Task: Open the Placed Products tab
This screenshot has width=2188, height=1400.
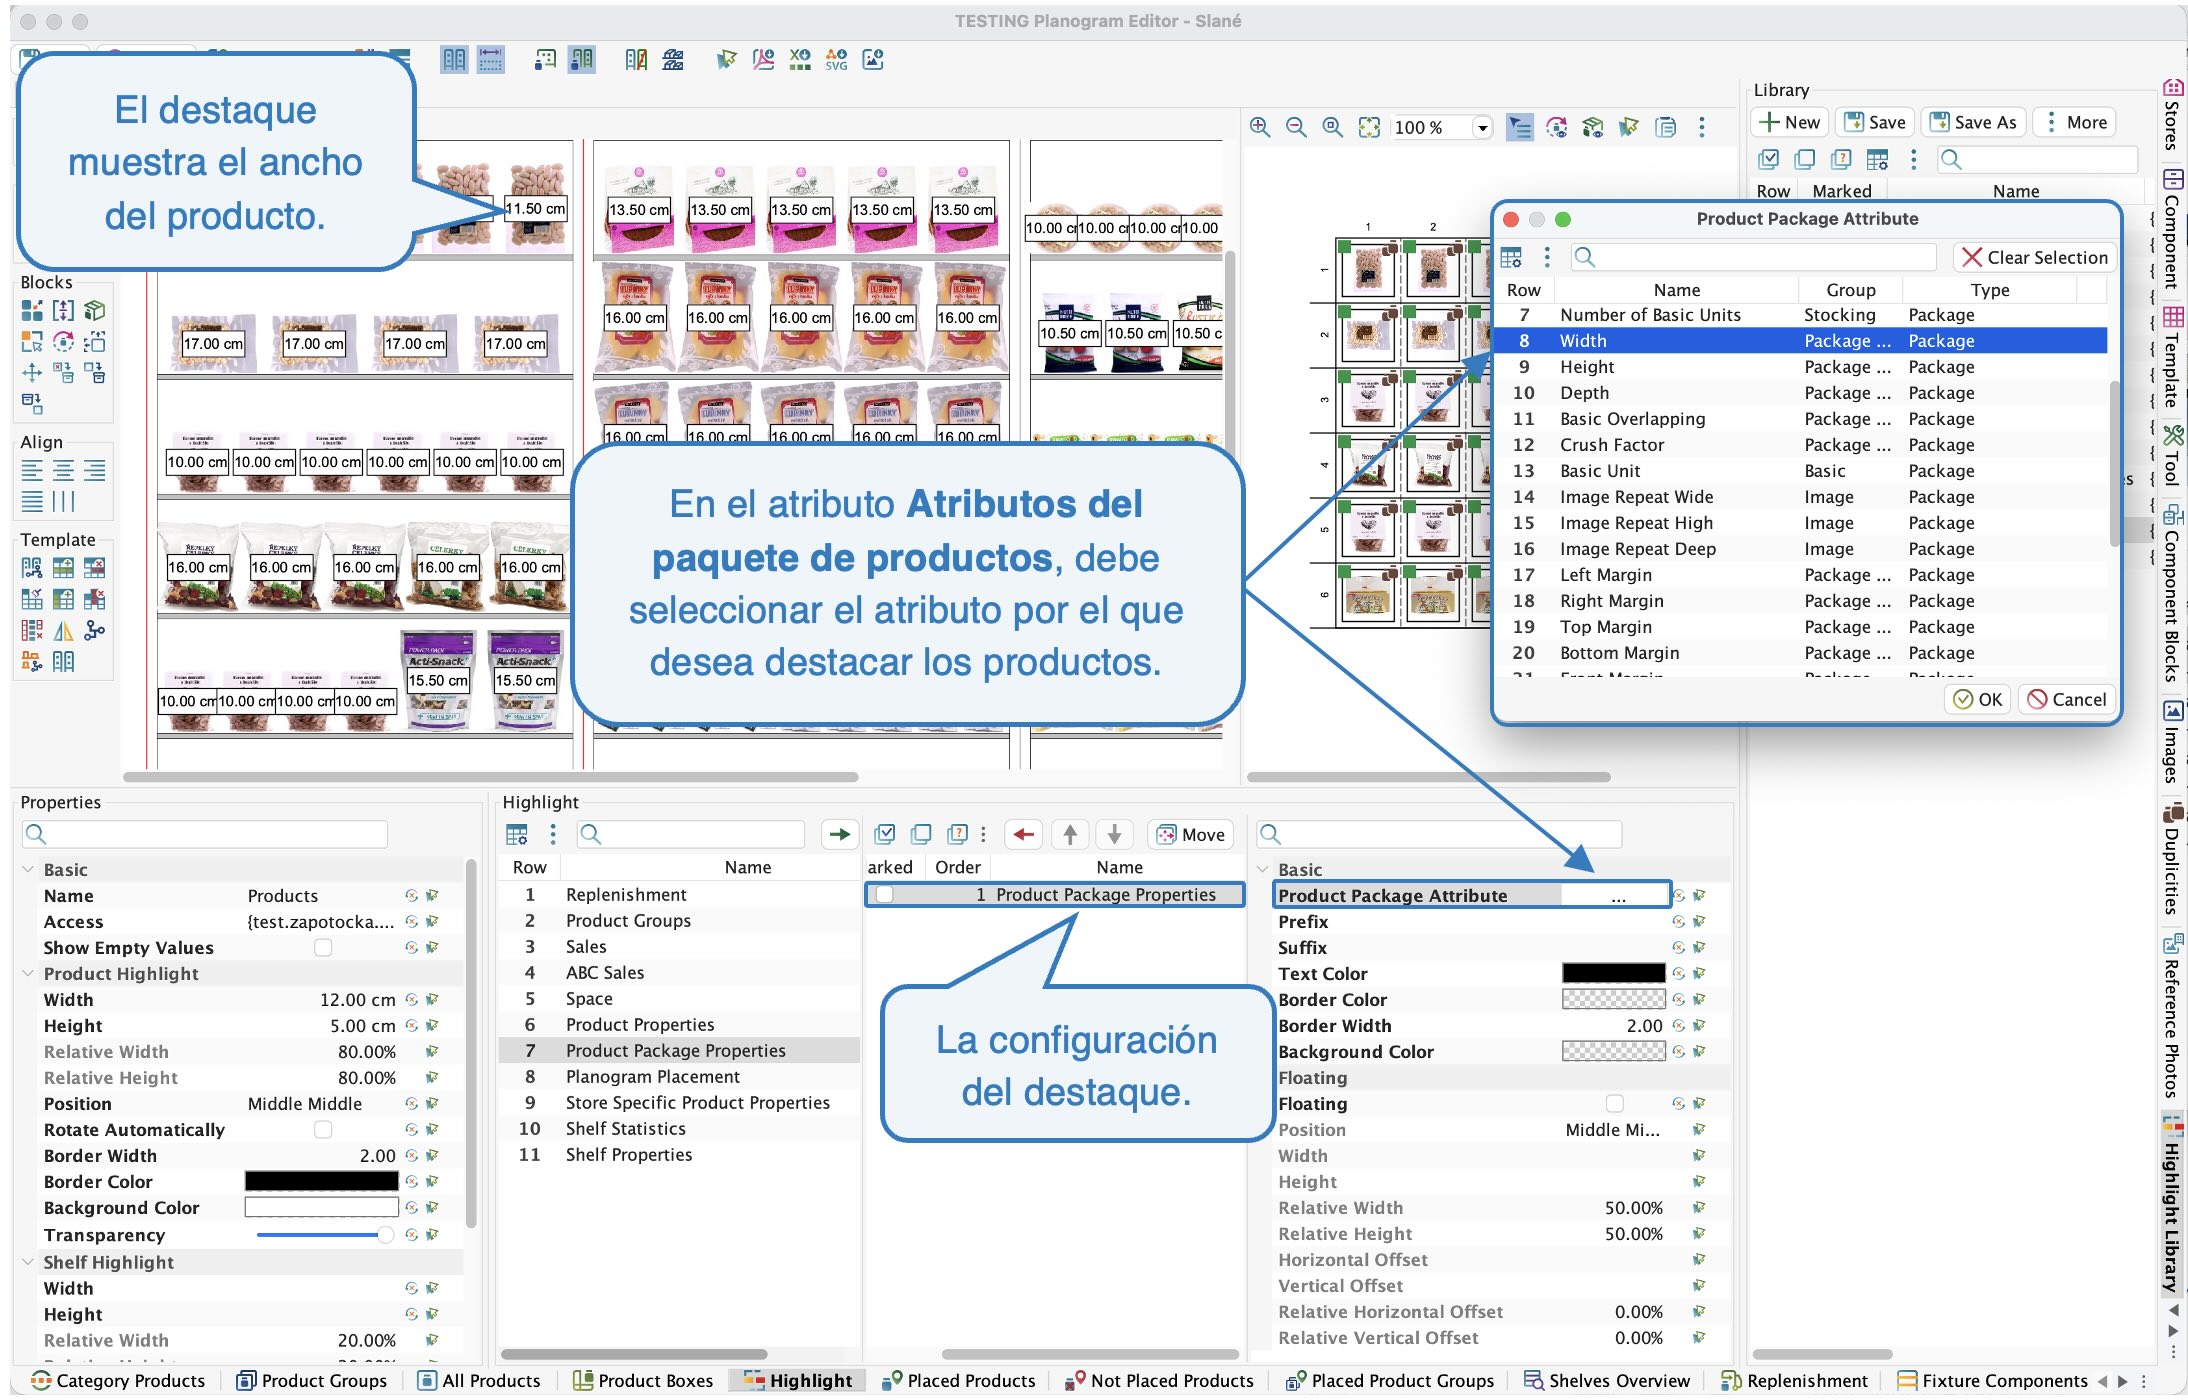Action: (x=958, y=1381)
